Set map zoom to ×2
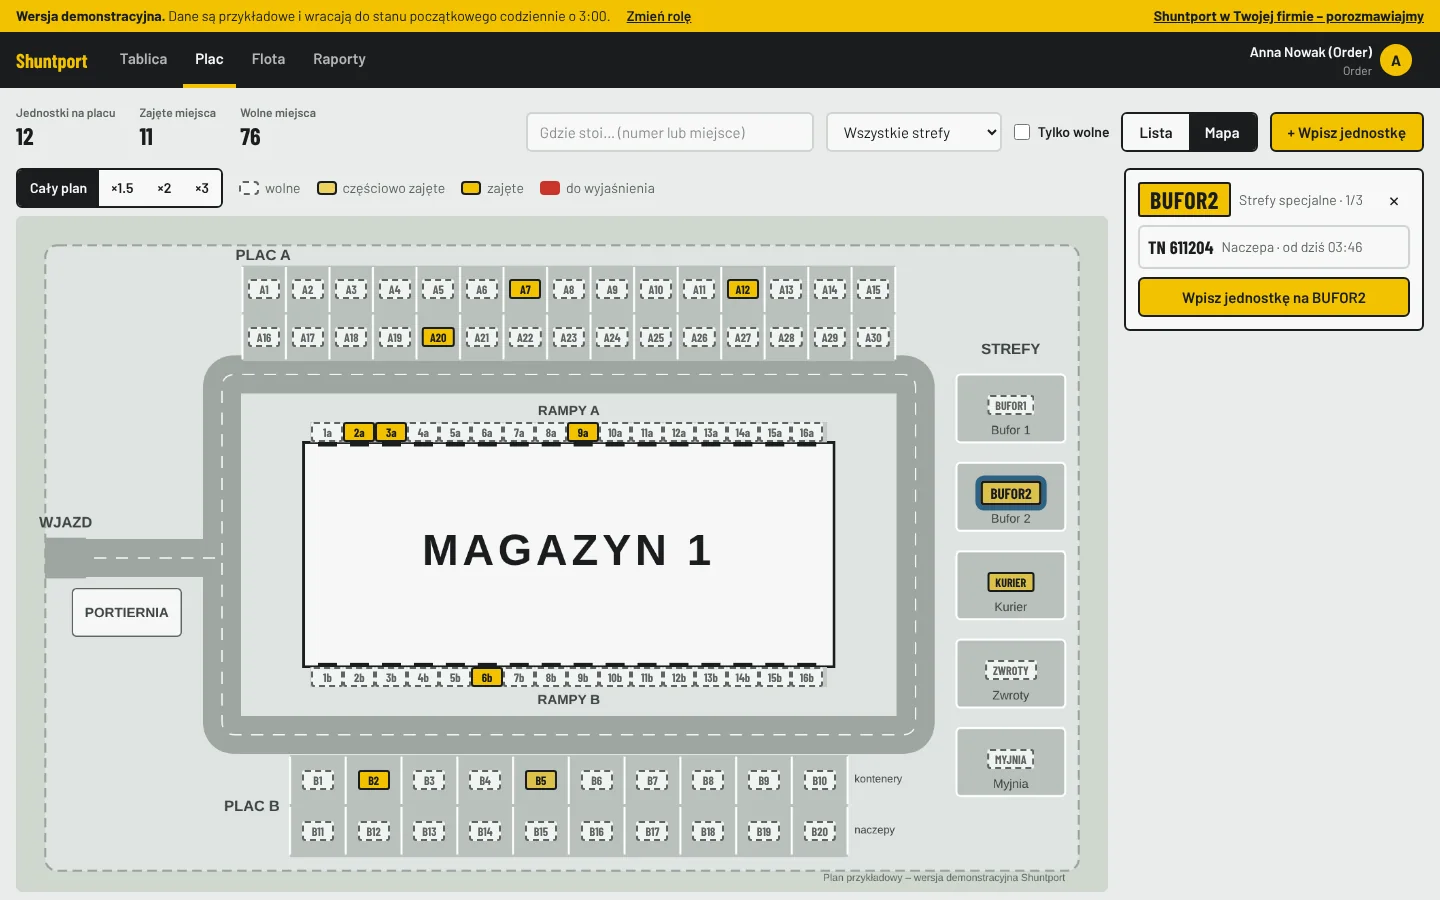Screen dimensions: 1440x900 [x=164, y=188]
